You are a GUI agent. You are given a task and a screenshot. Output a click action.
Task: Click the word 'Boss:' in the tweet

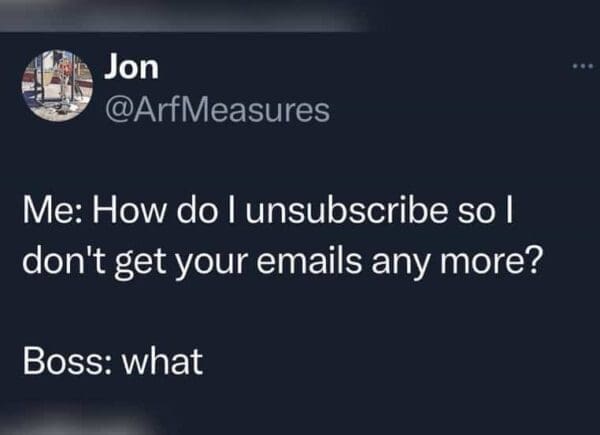(68, 362)
